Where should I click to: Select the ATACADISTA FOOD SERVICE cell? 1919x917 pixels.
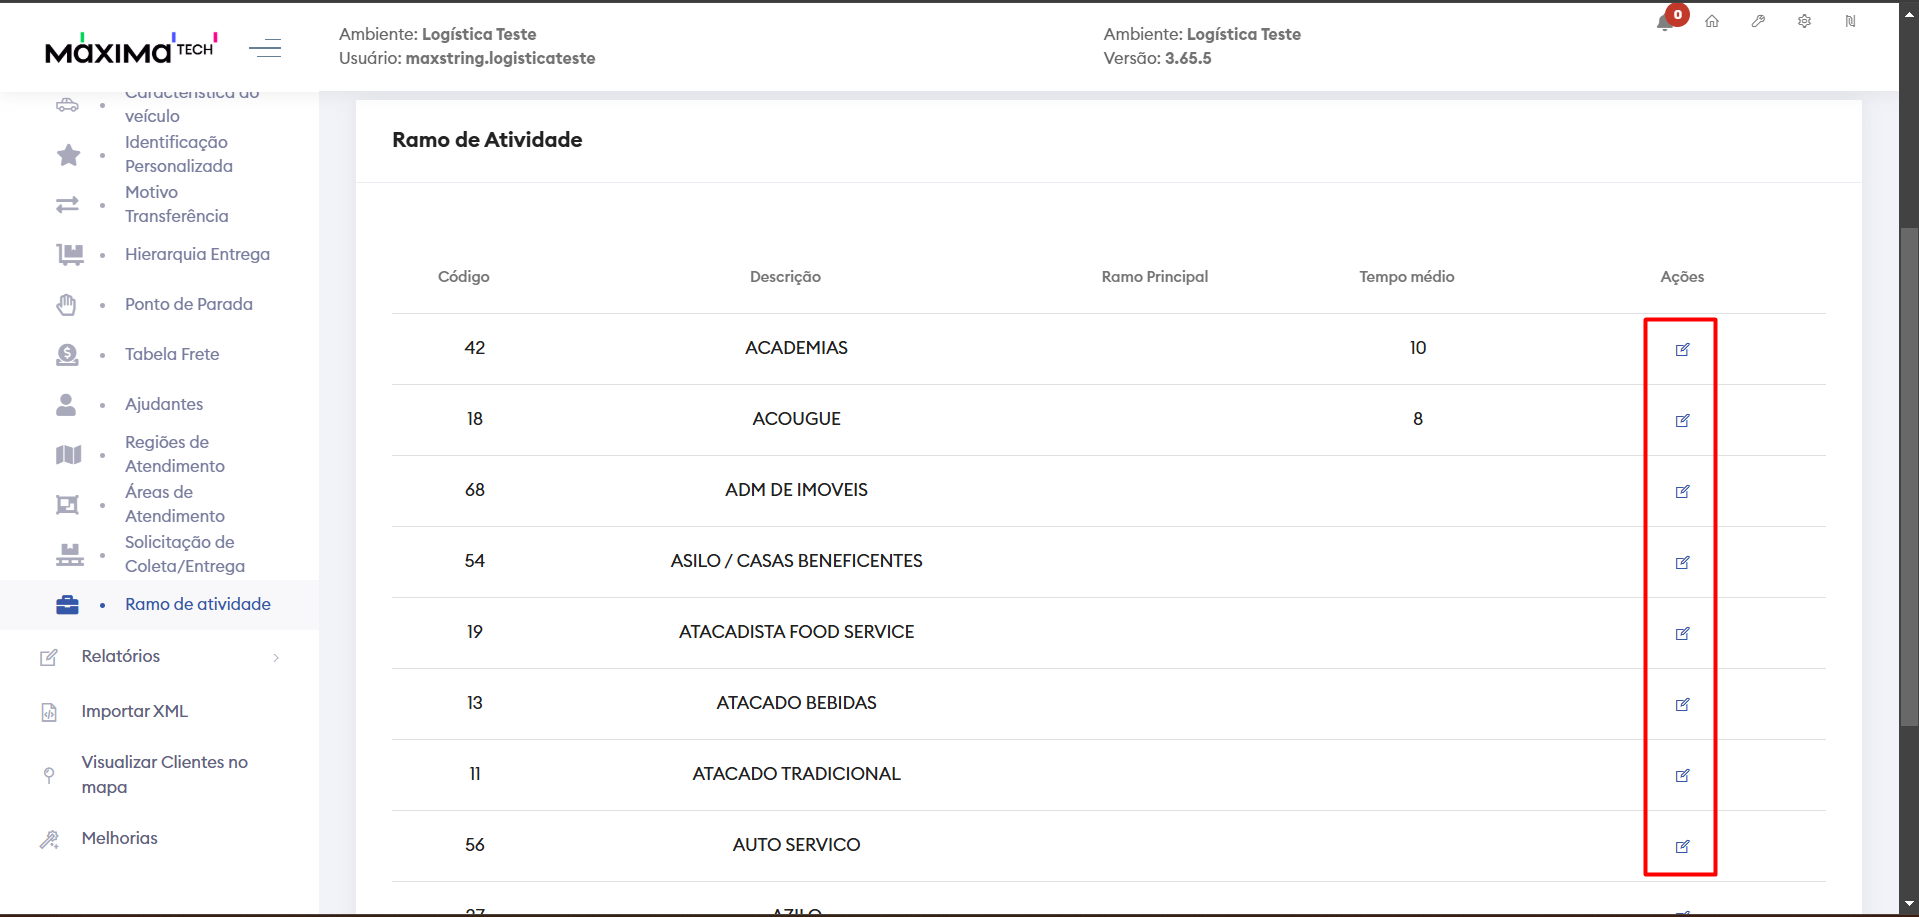point(797,632)
